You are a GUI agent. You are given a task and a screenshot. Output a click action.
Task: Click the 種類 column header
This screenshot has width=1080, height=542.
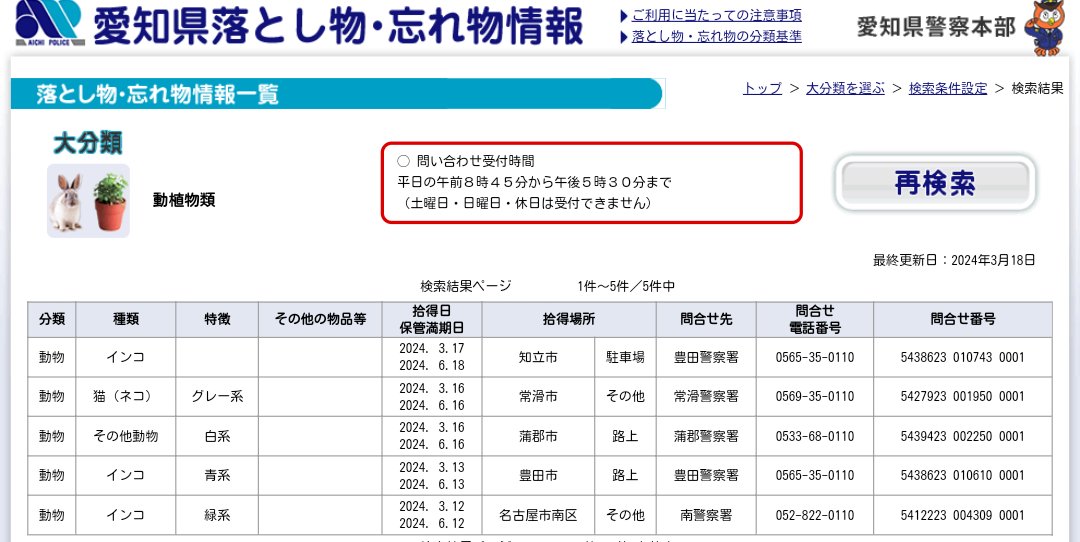pyautogui.click(x=126, y=320)
